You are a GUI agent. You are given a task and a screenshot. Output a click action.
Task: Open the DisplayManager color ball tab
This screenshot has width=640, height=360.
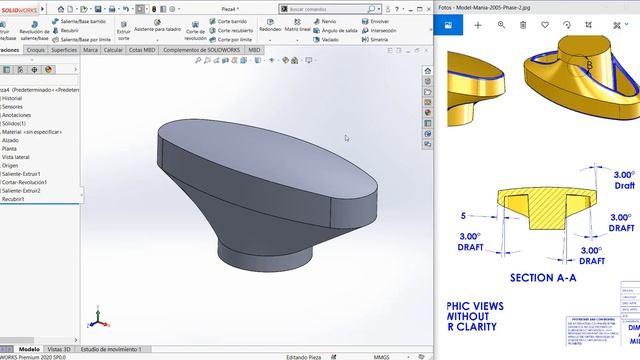[x=49, y=69]
